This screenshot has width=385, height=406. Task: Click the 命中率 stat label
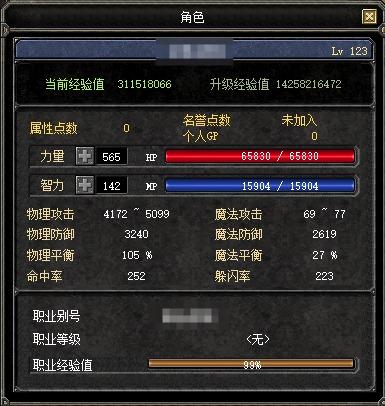point(44,276)
